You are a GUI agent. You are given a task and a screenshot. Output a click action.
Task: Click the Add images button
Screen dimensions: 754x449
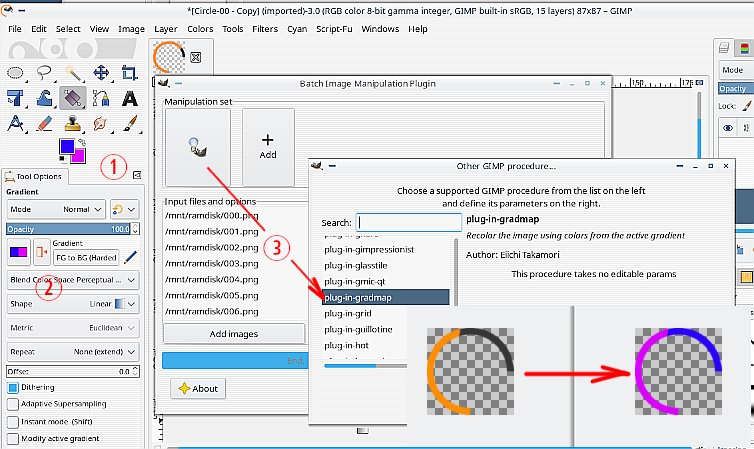tap(234, 334)
